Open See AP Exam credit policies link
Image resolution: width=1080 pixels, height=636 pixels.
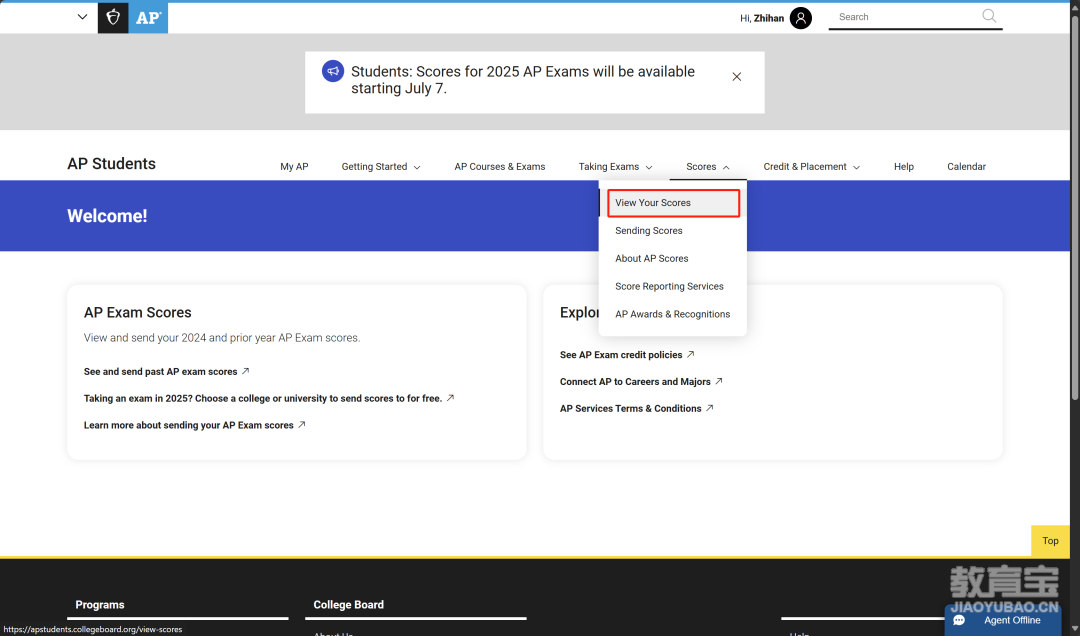tap(627, 355)
